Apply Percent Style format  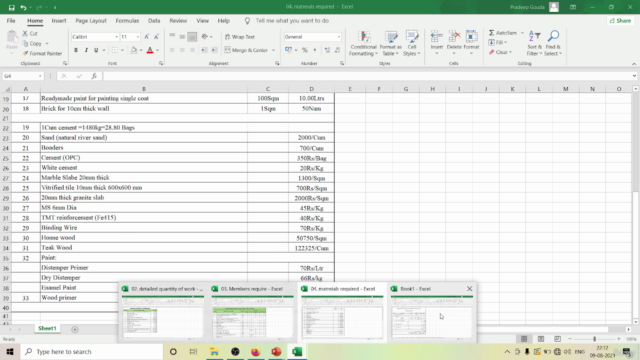click(x=304, y=50)
